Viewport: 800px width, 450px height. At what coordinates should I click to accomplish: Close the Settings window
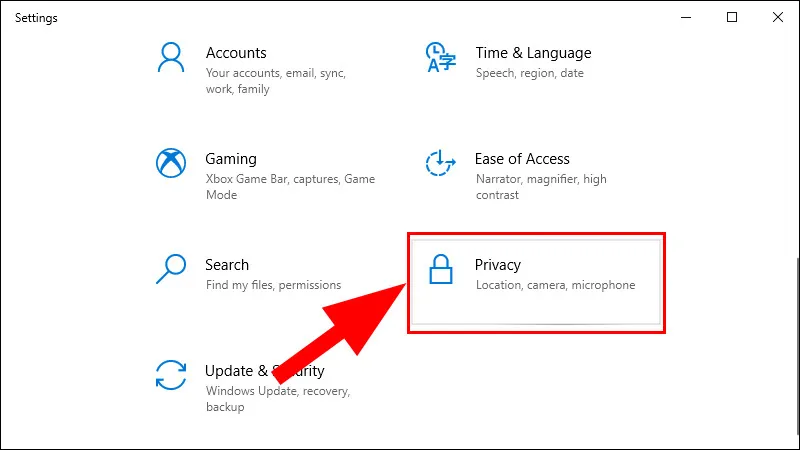tap(778, 17)
